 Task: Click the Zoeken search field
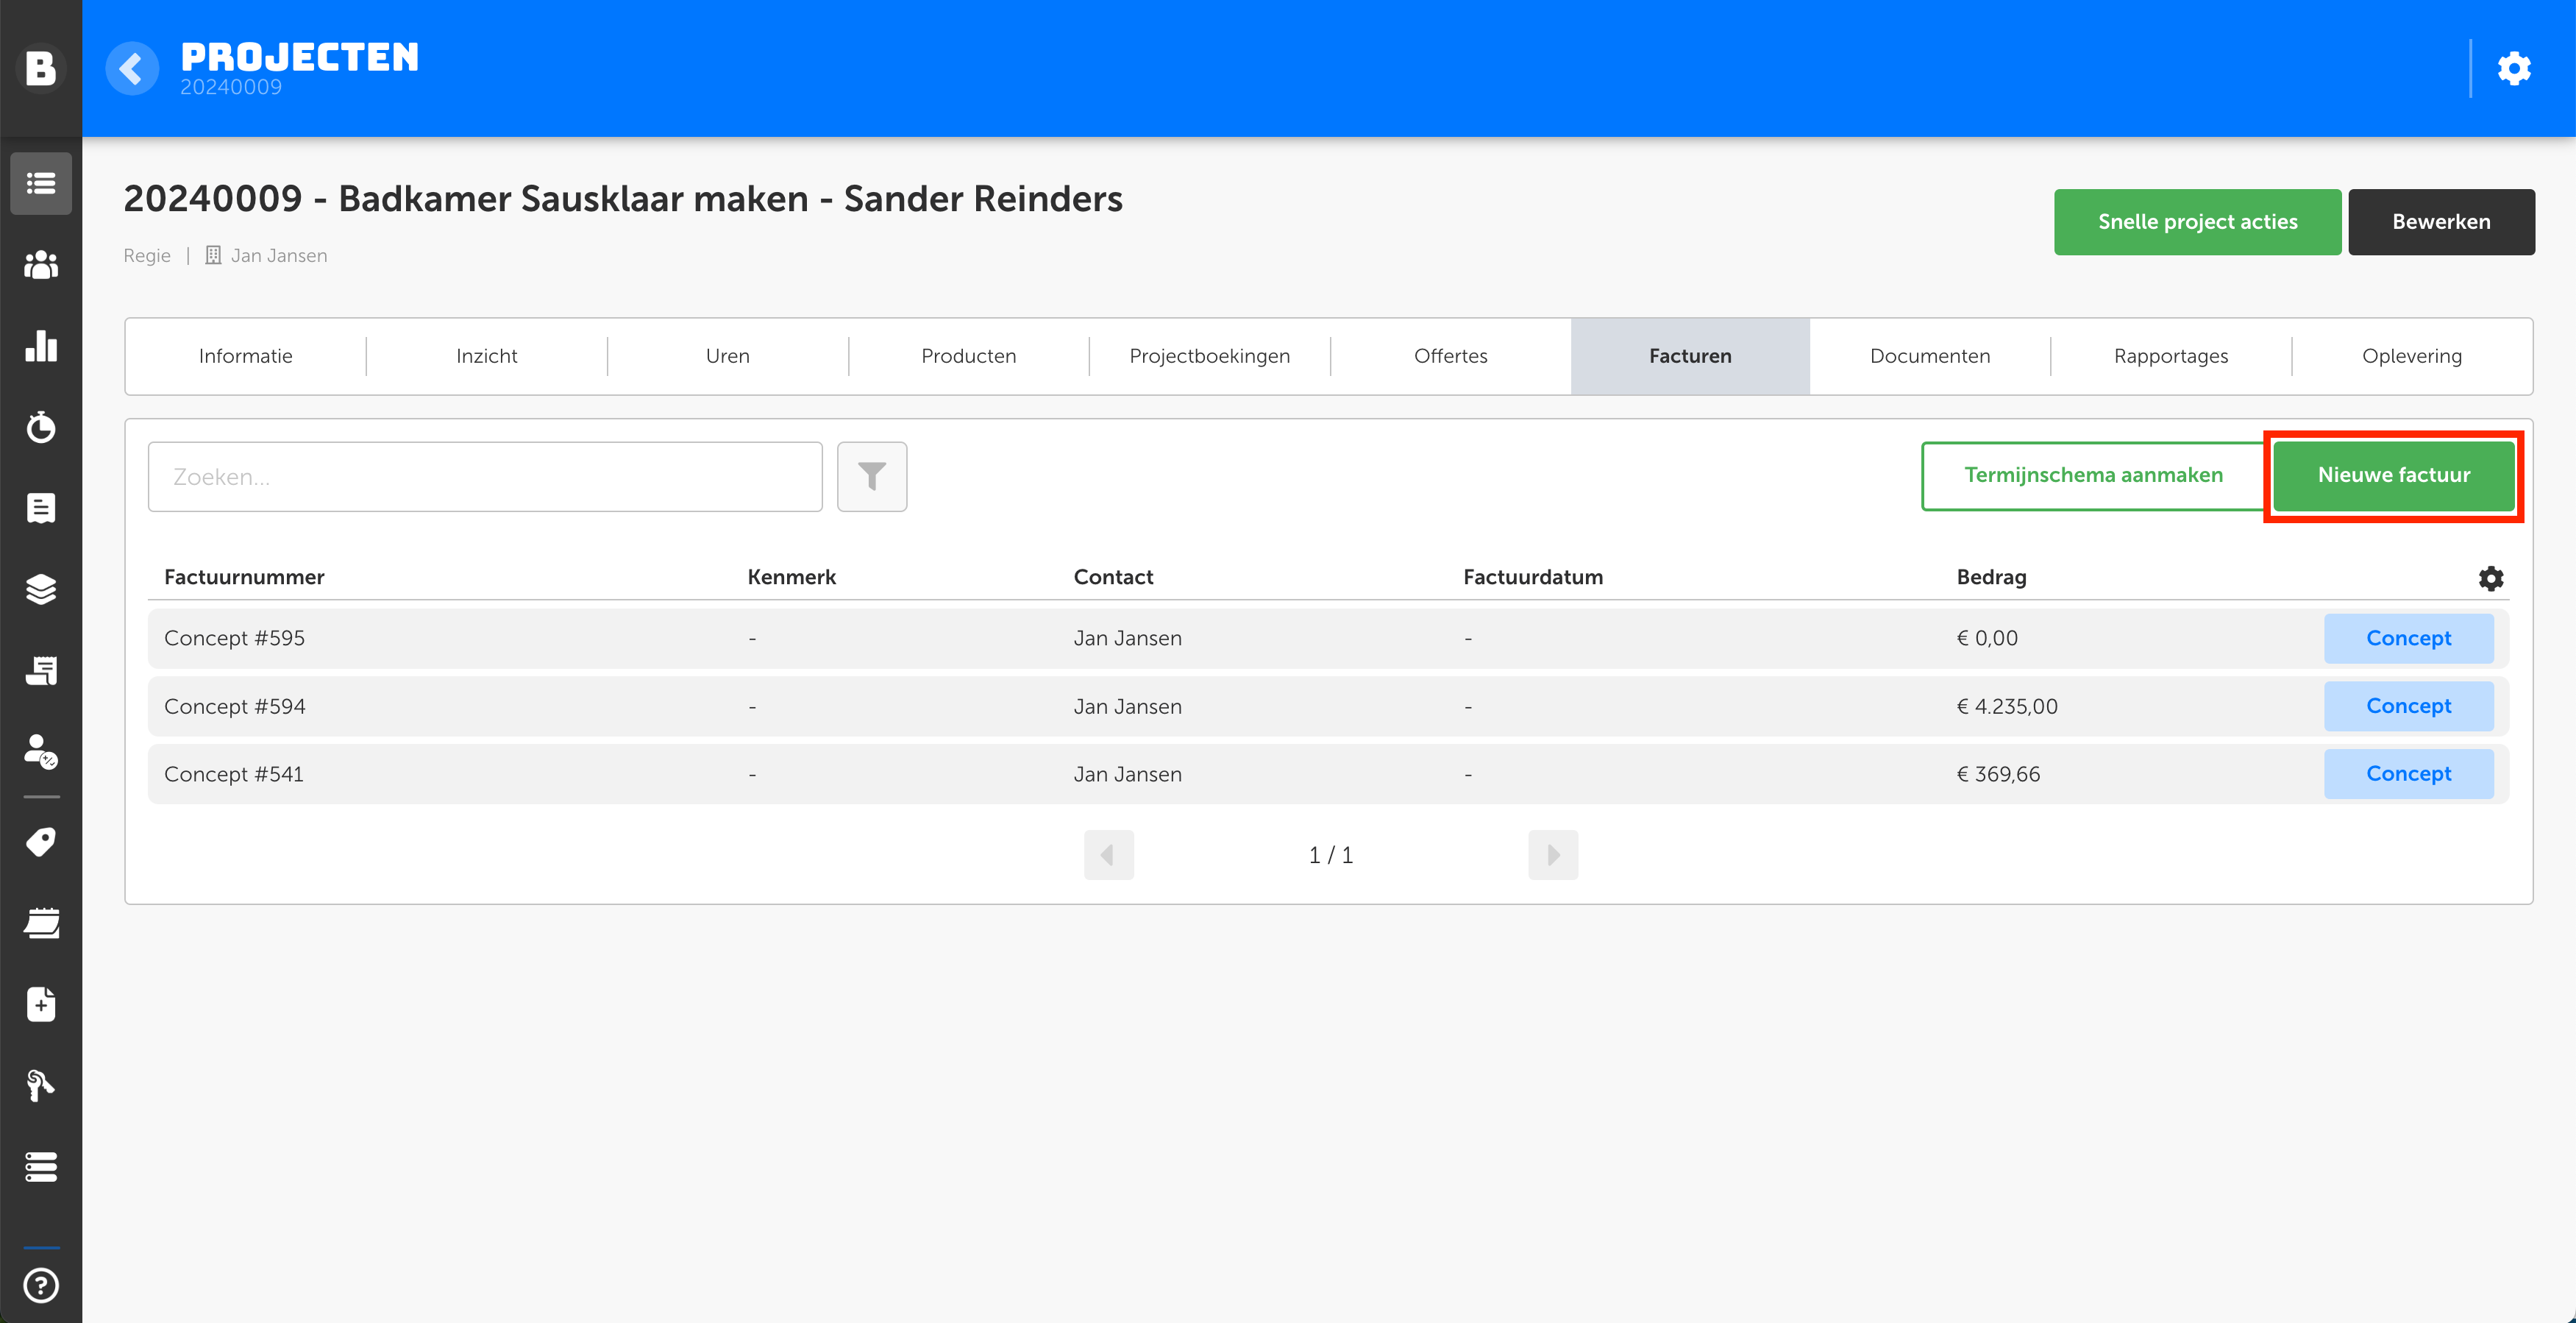[x=485, y=477]
